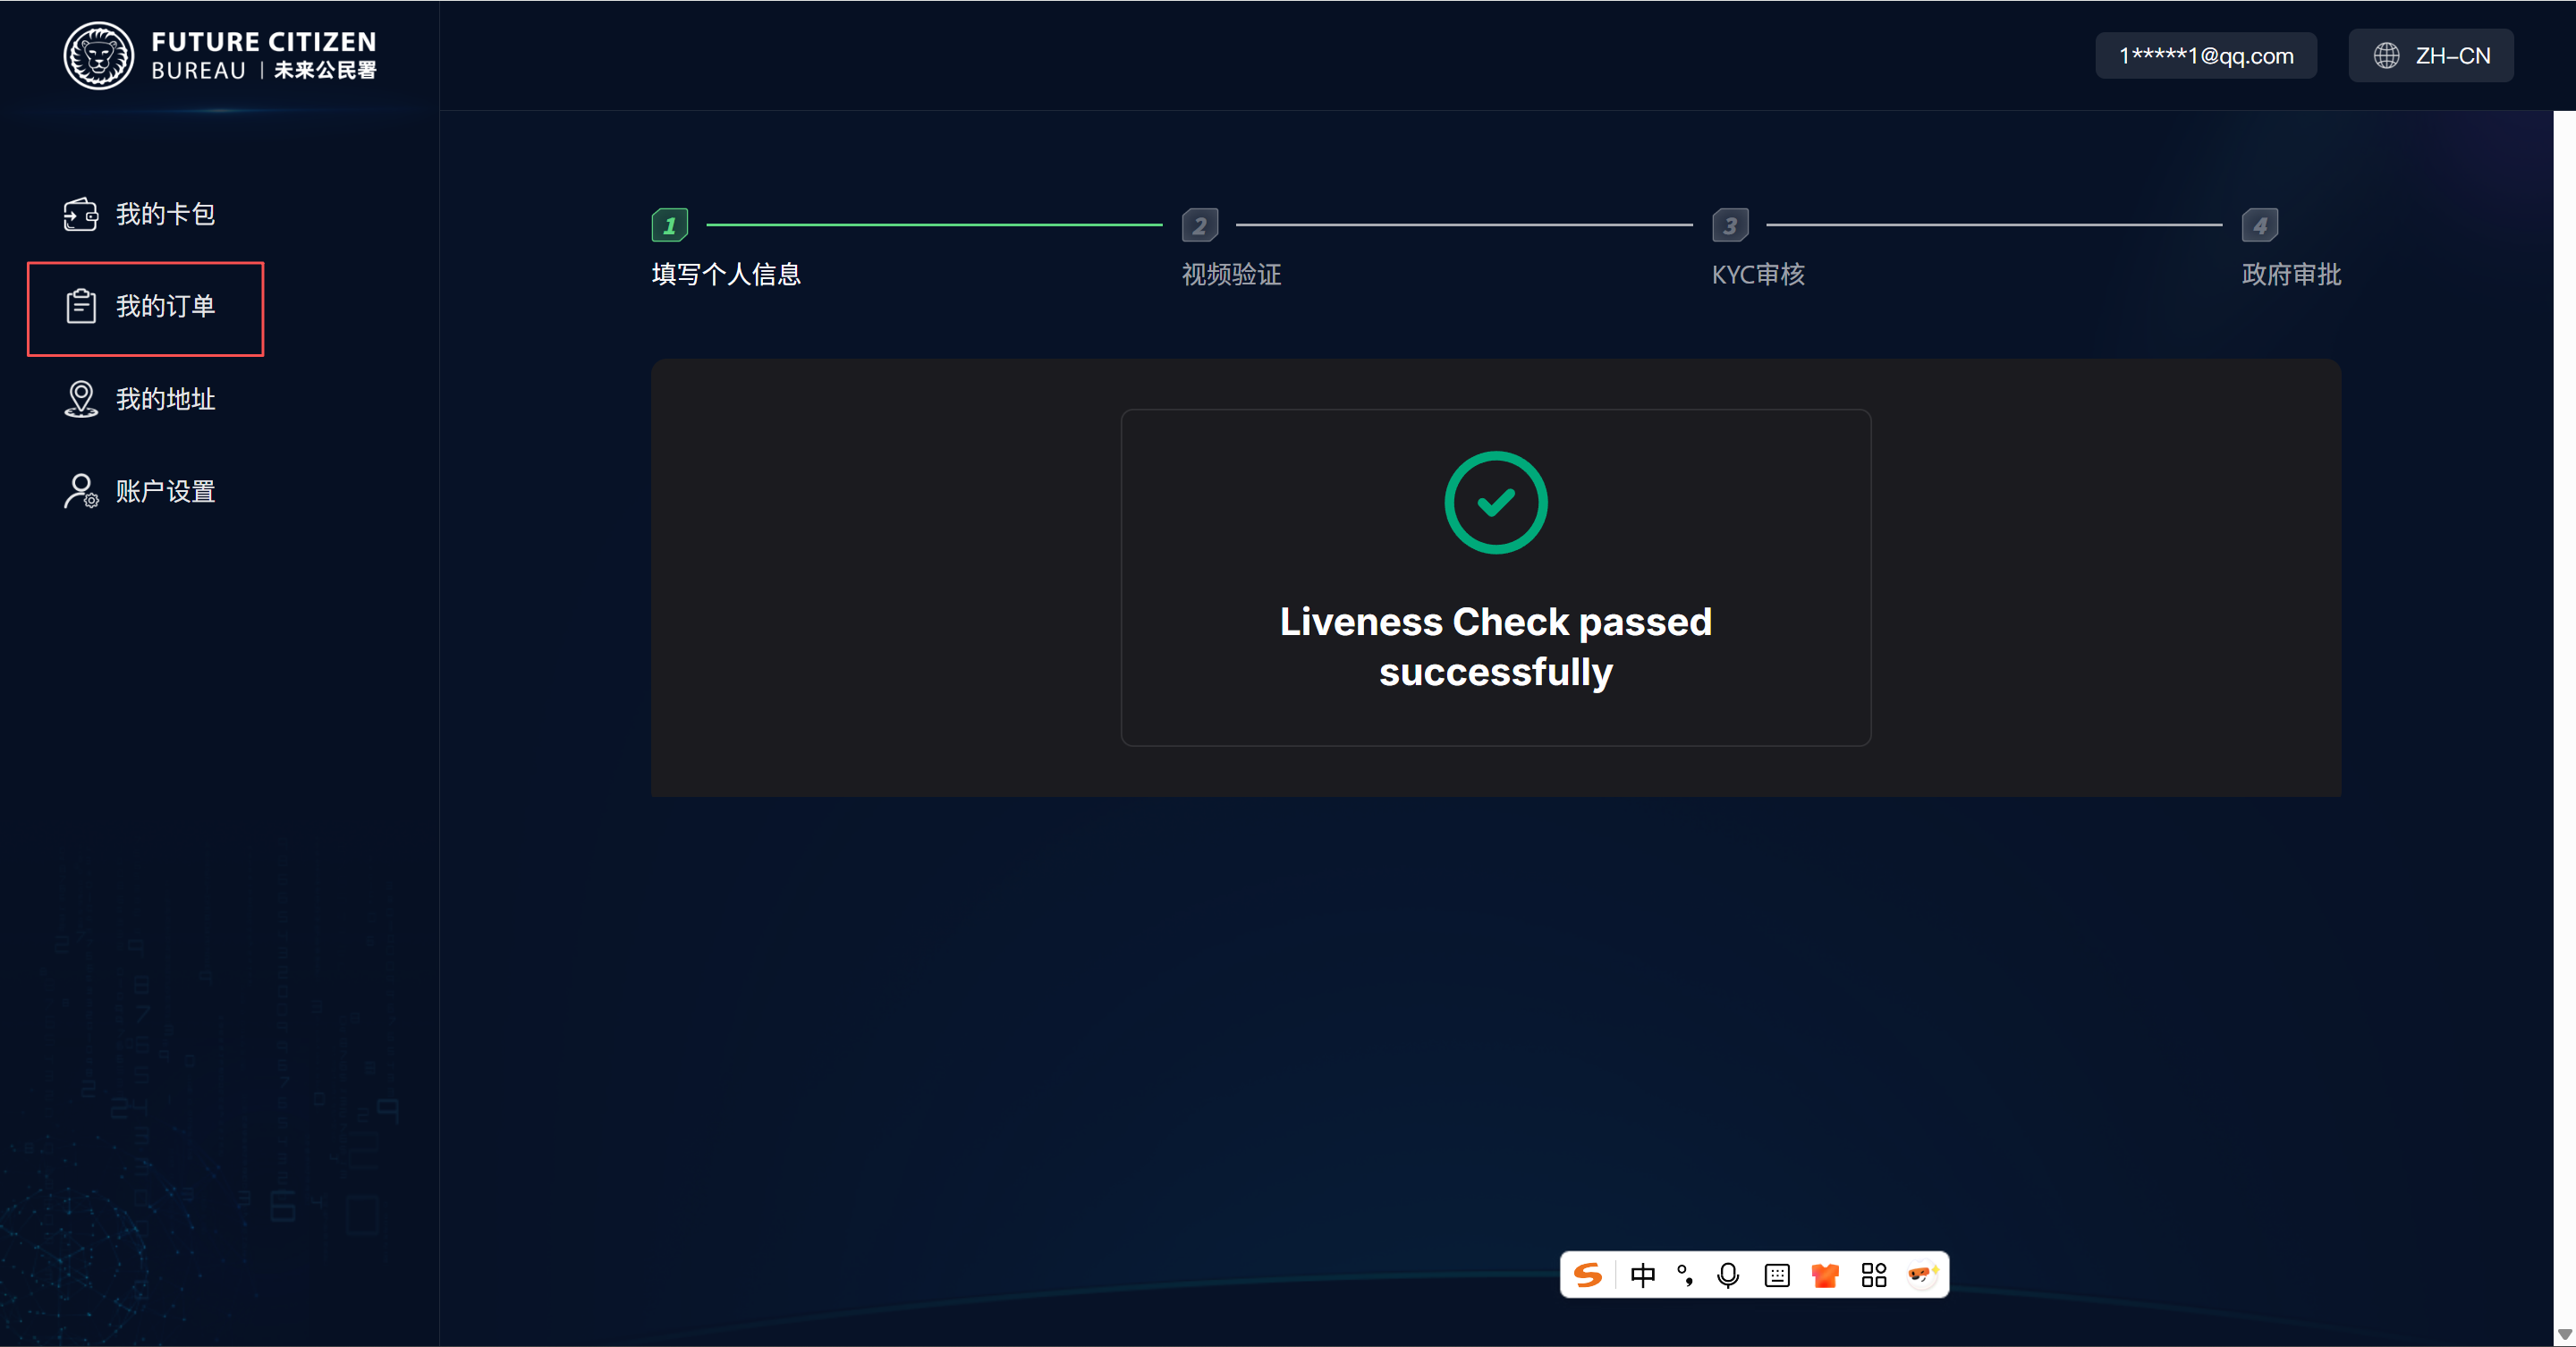Viewport: 2576px width, 1347px height.
Task: Click the Sogou S logo in IME bar
Action: [1588, 1275]
